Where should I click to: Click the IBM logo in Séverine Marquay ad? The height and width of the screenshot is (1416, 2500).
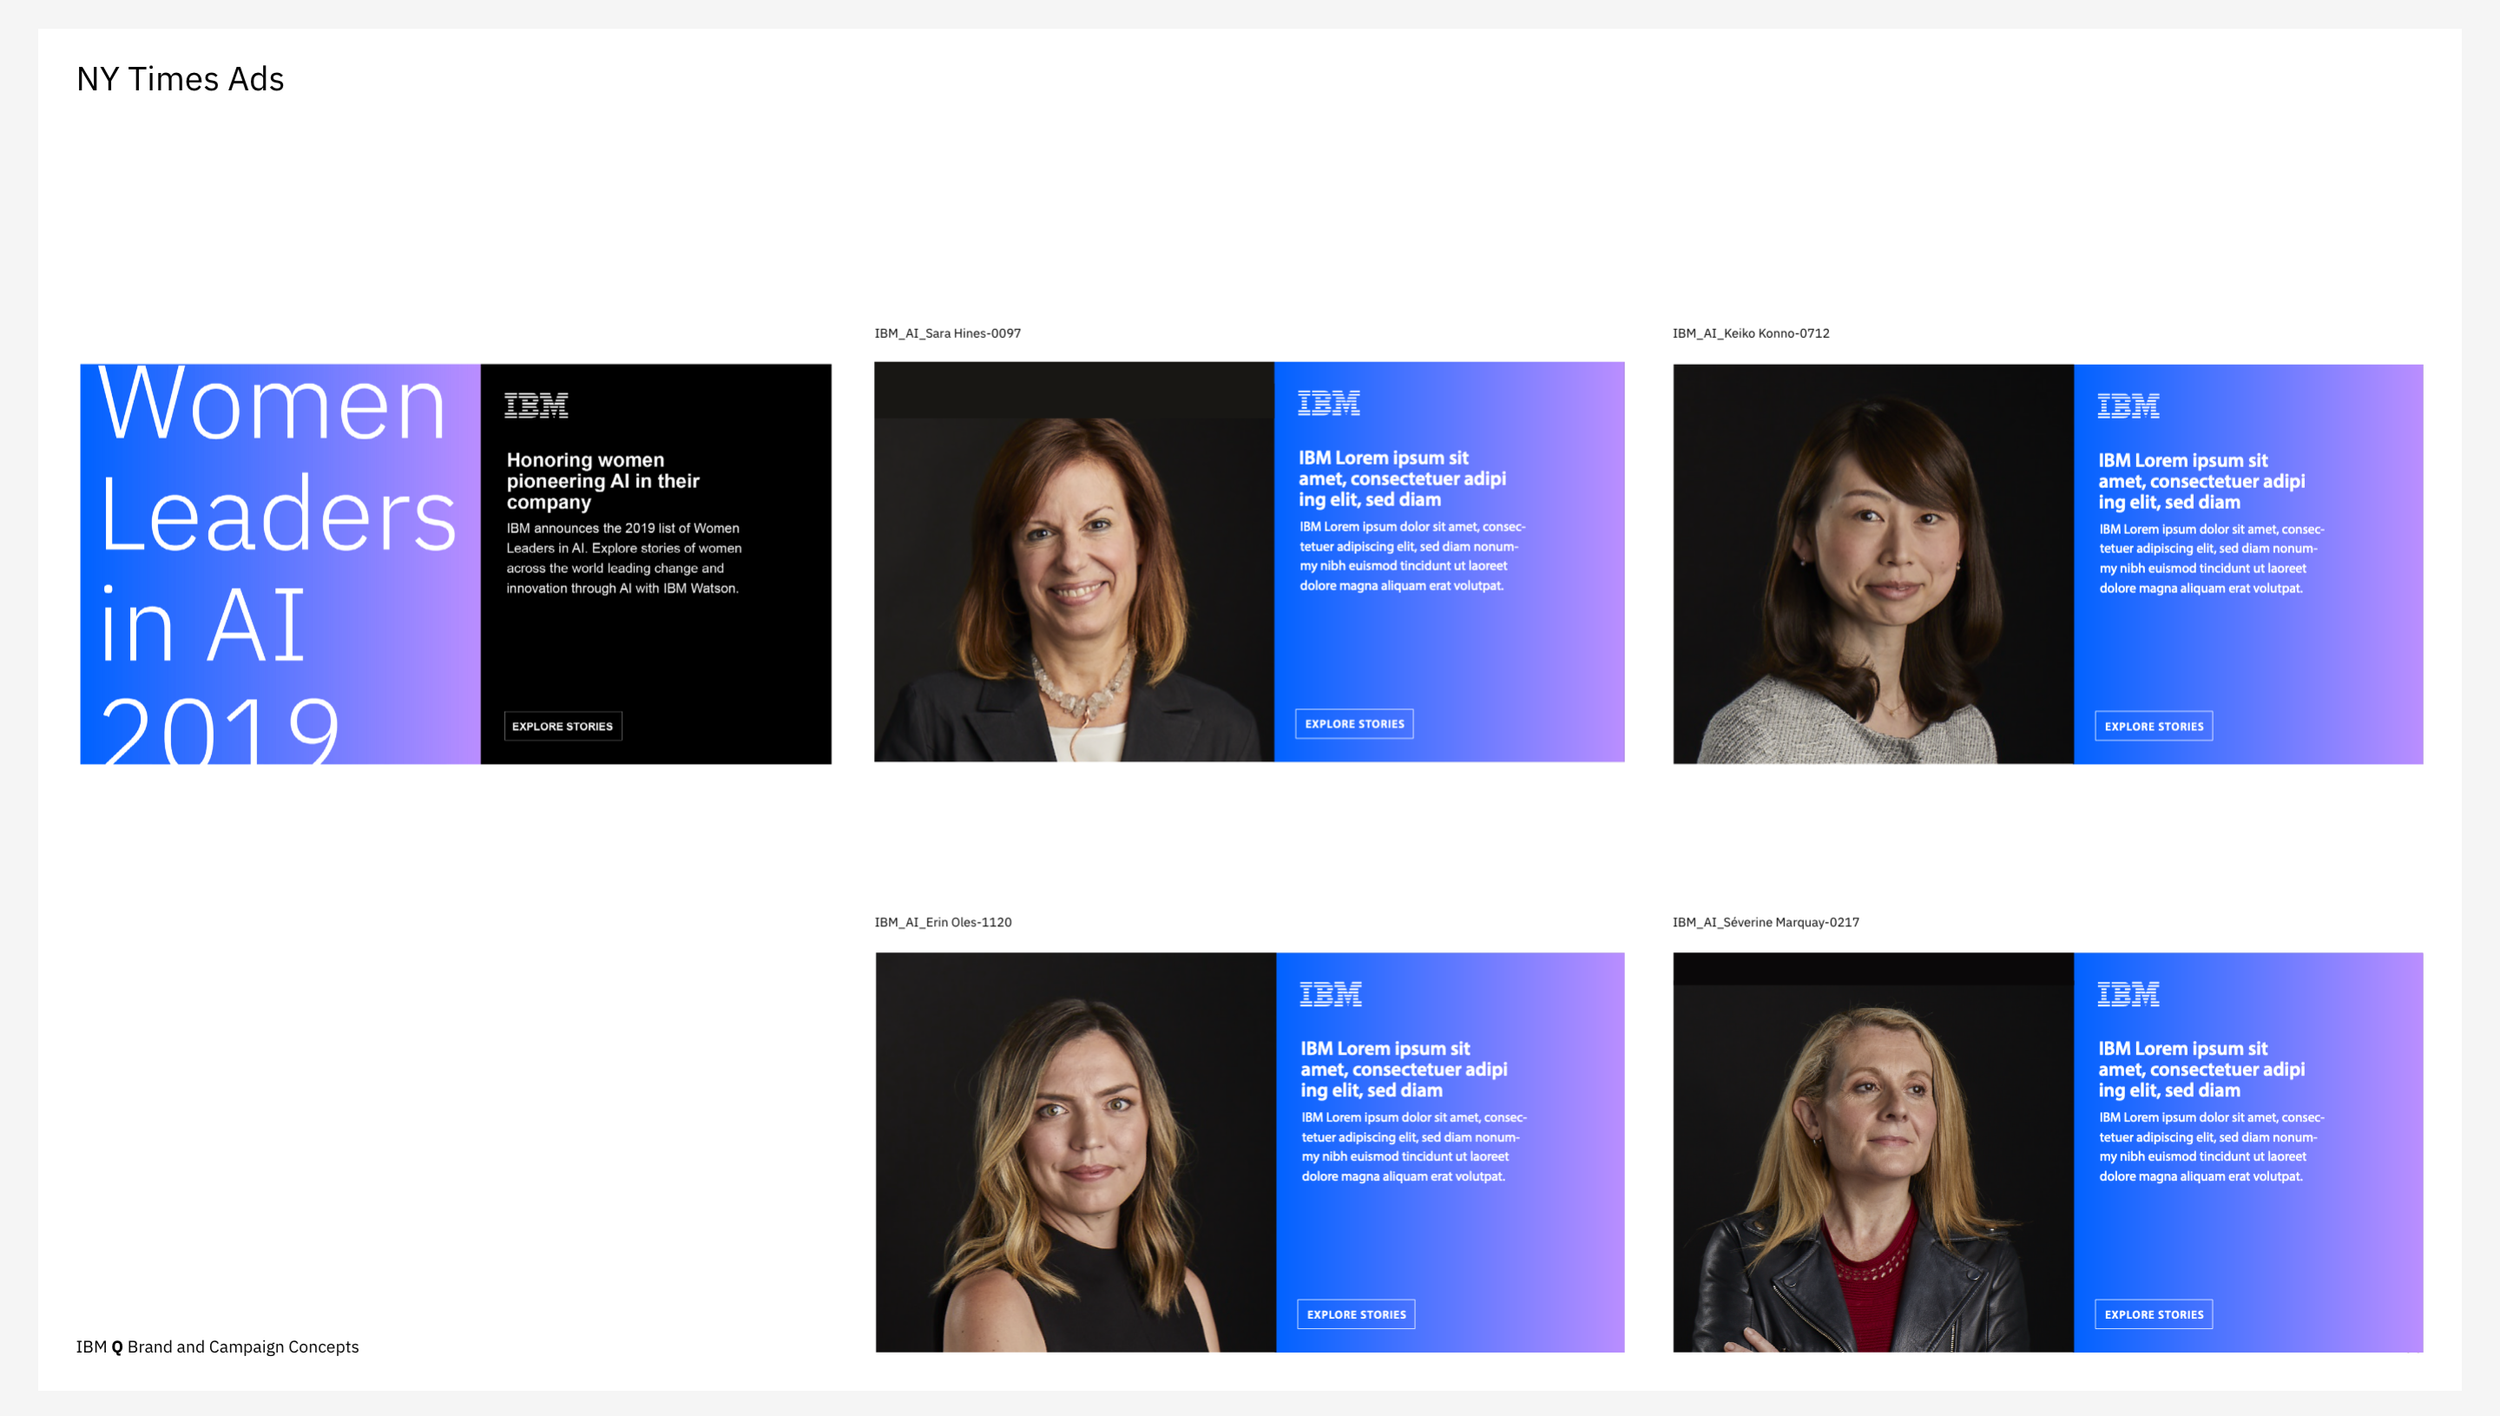coord(2128,994)
